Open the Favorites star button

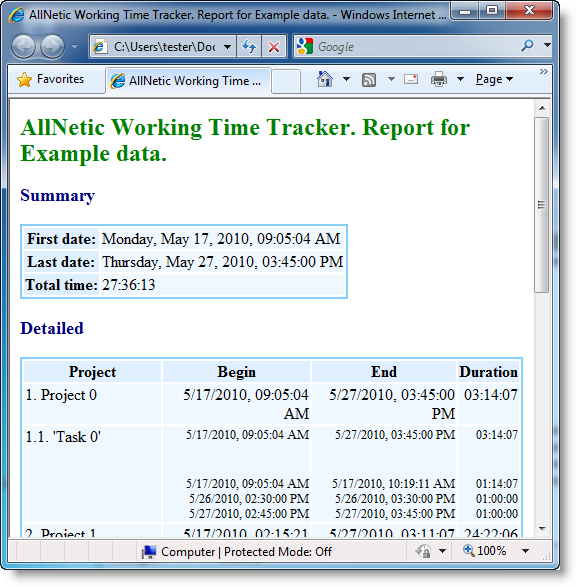coord(51,79)
